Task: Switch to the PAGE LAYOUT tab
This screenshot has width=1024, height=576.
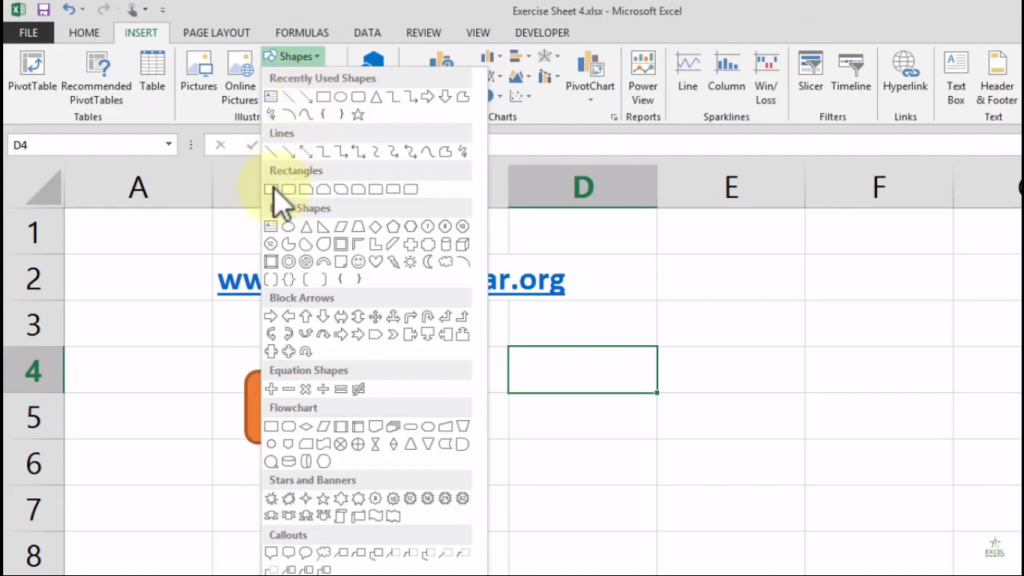Action: [x=216, y=33]
